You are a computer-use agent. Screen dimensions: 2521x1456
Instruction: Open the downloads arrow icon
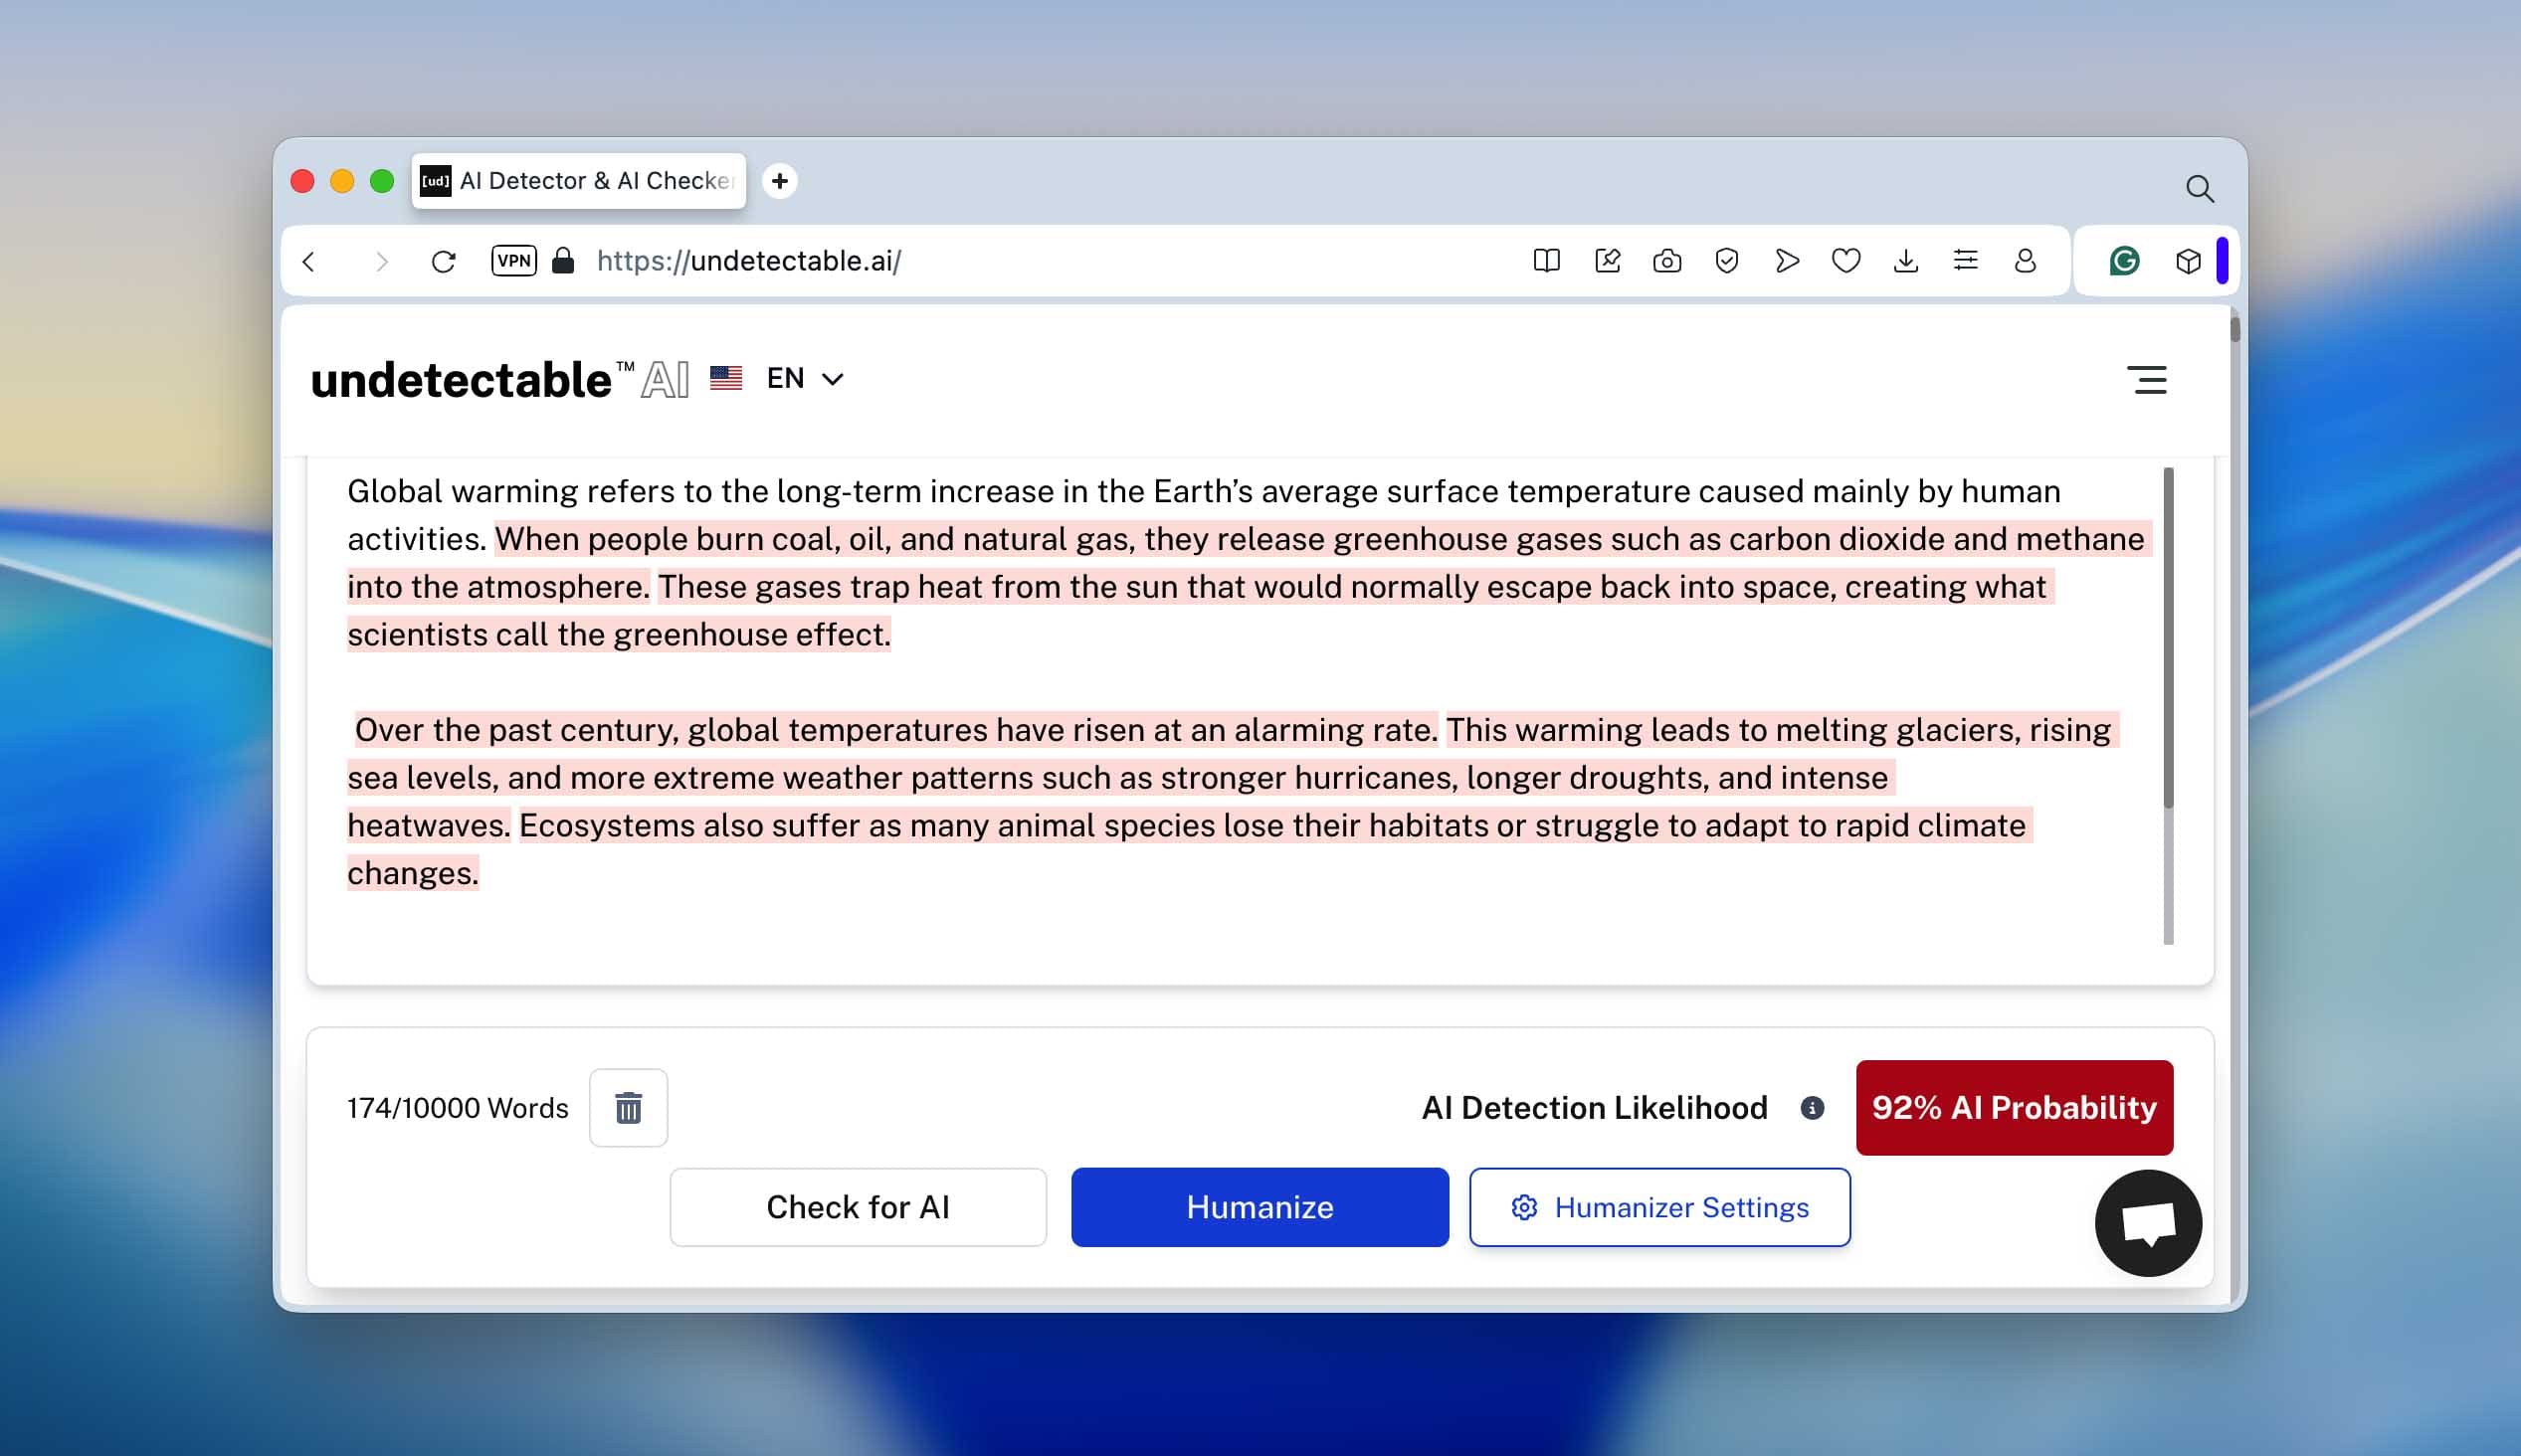coord(1905,261)
